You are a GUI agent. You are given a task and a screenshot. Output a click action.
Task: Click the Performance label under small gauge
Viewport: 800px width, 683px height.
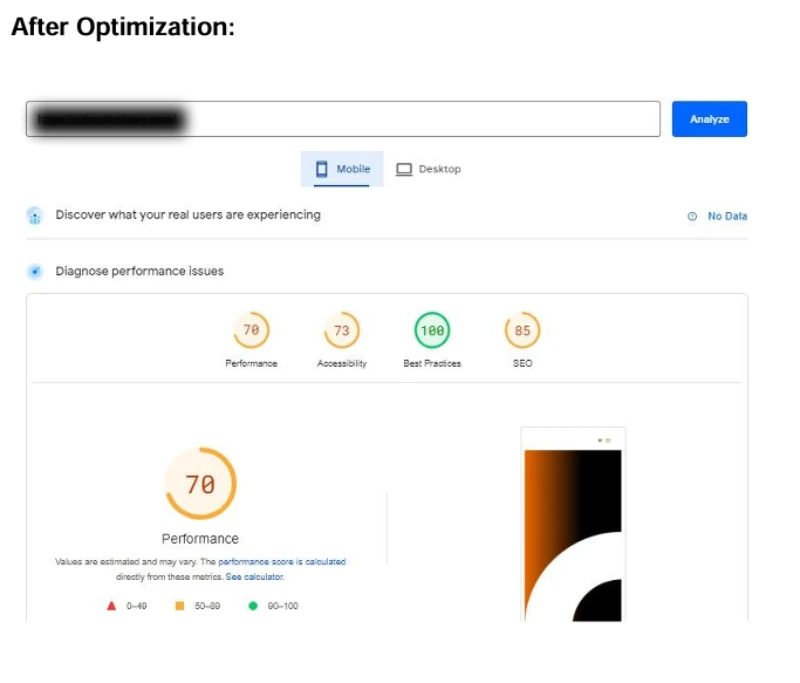[x=251, y=363]
